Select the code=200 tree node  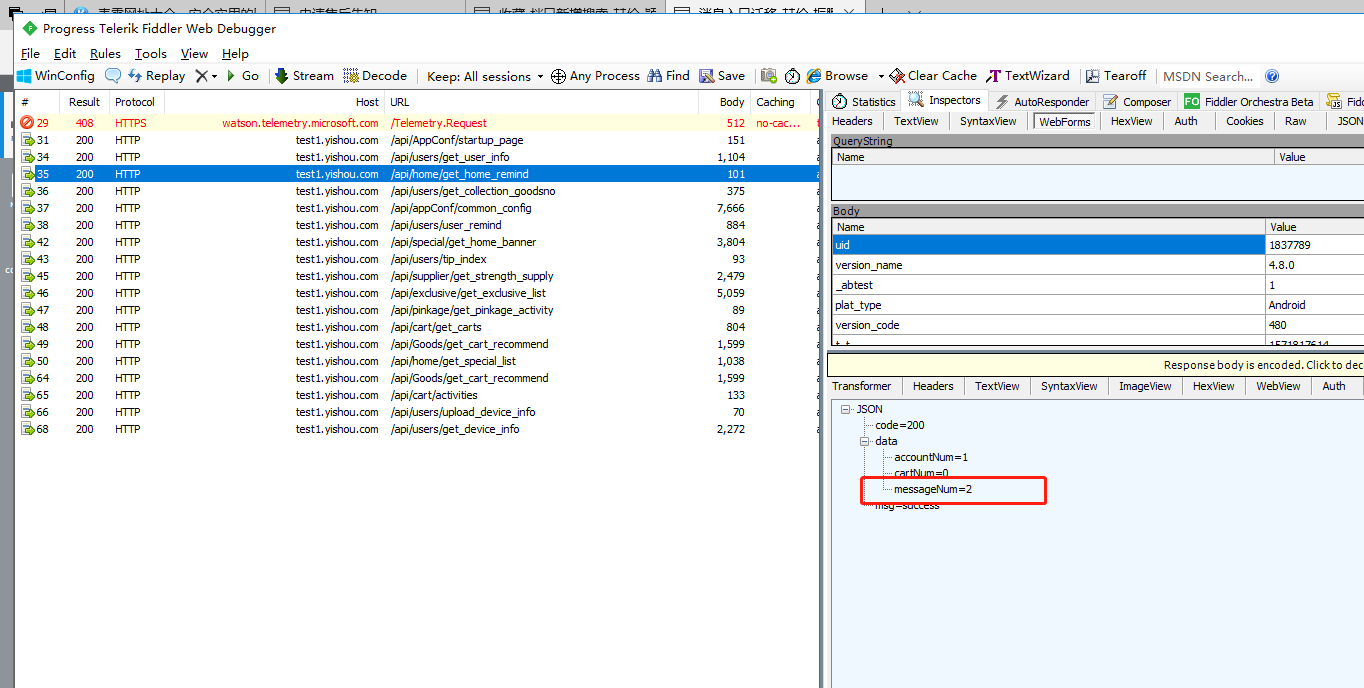click(900, 425)
